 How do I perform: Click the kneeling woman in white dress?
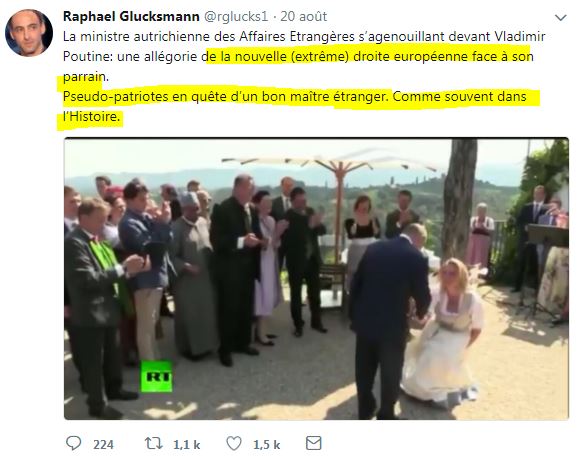(443, 331)
